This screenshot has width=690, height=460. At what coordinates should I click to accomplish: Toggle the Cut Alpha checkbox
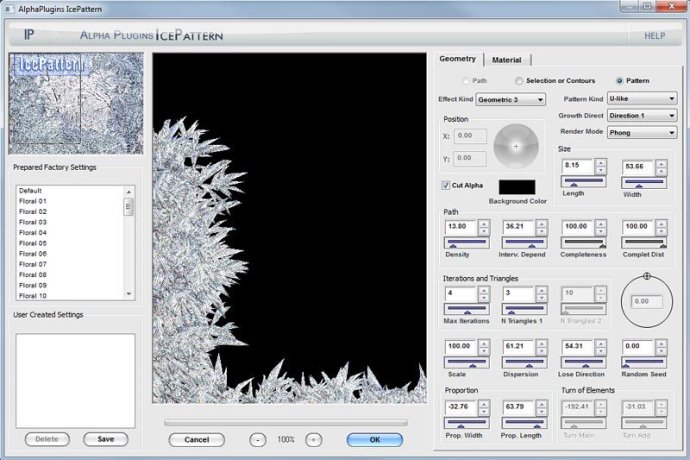coord(446,185)
